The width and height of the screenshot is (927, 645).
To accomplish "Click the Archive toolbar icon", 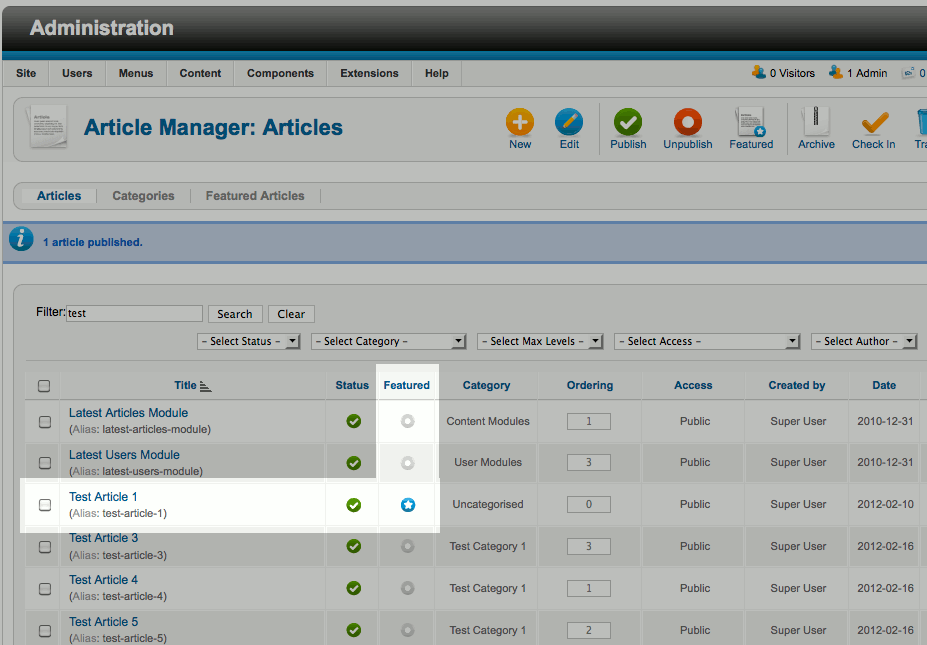I will point(816,123).
